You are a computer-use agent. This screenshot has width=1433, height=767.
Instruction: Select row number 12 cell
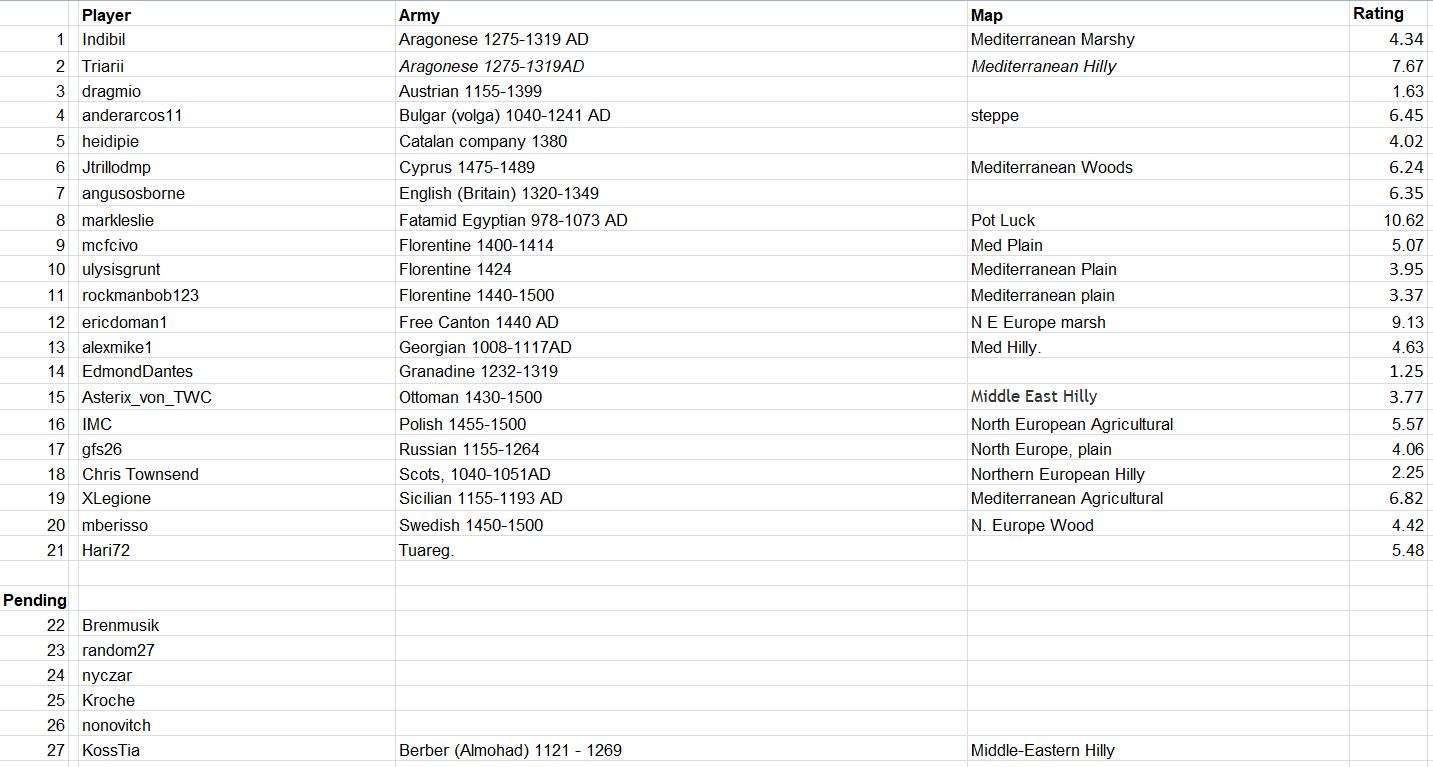point(39,322)
